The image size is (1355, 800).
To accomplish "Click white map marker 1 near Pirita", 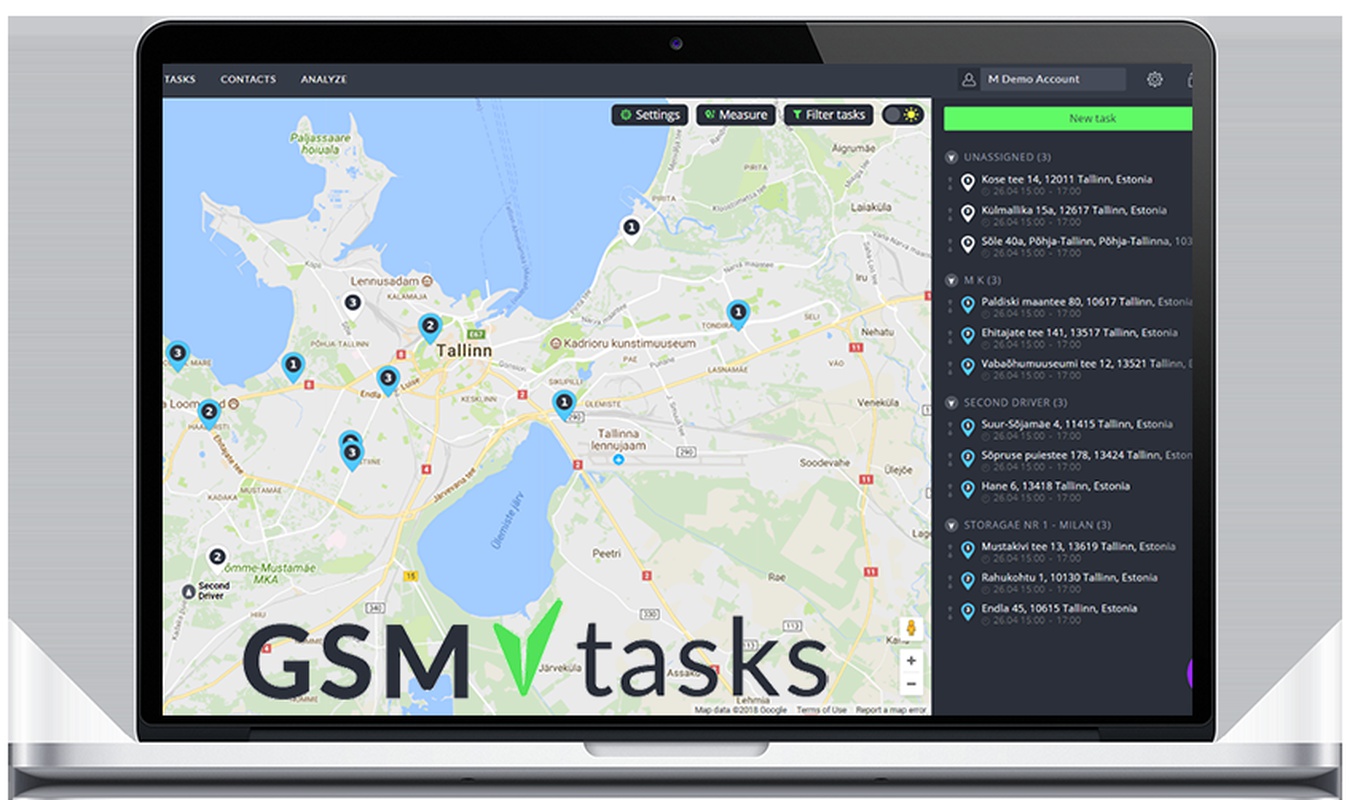I will coord(631,230).
